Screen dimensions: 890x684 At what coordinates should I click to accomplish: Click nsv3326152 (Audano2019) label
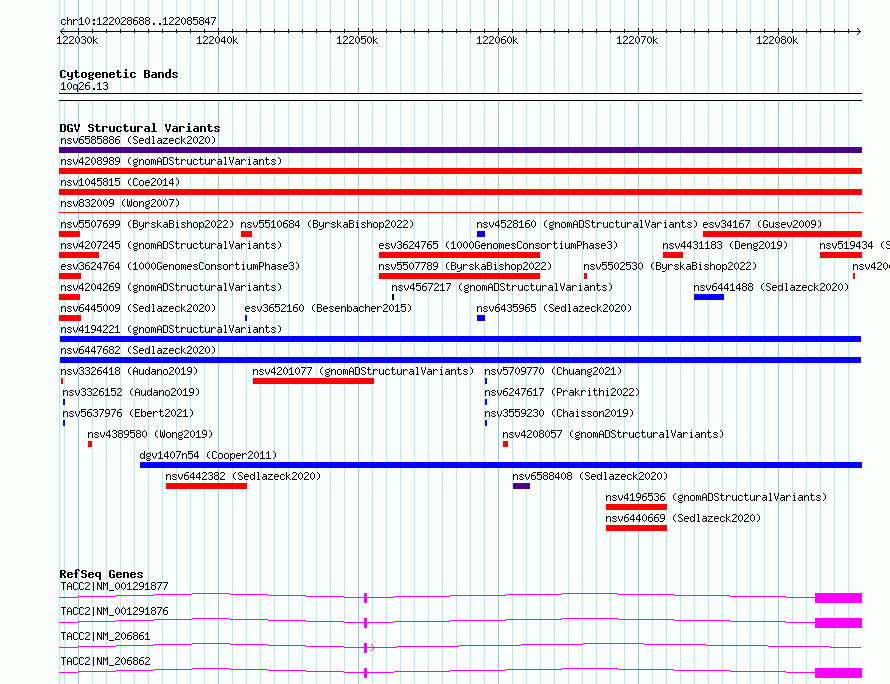coord(131,392)
